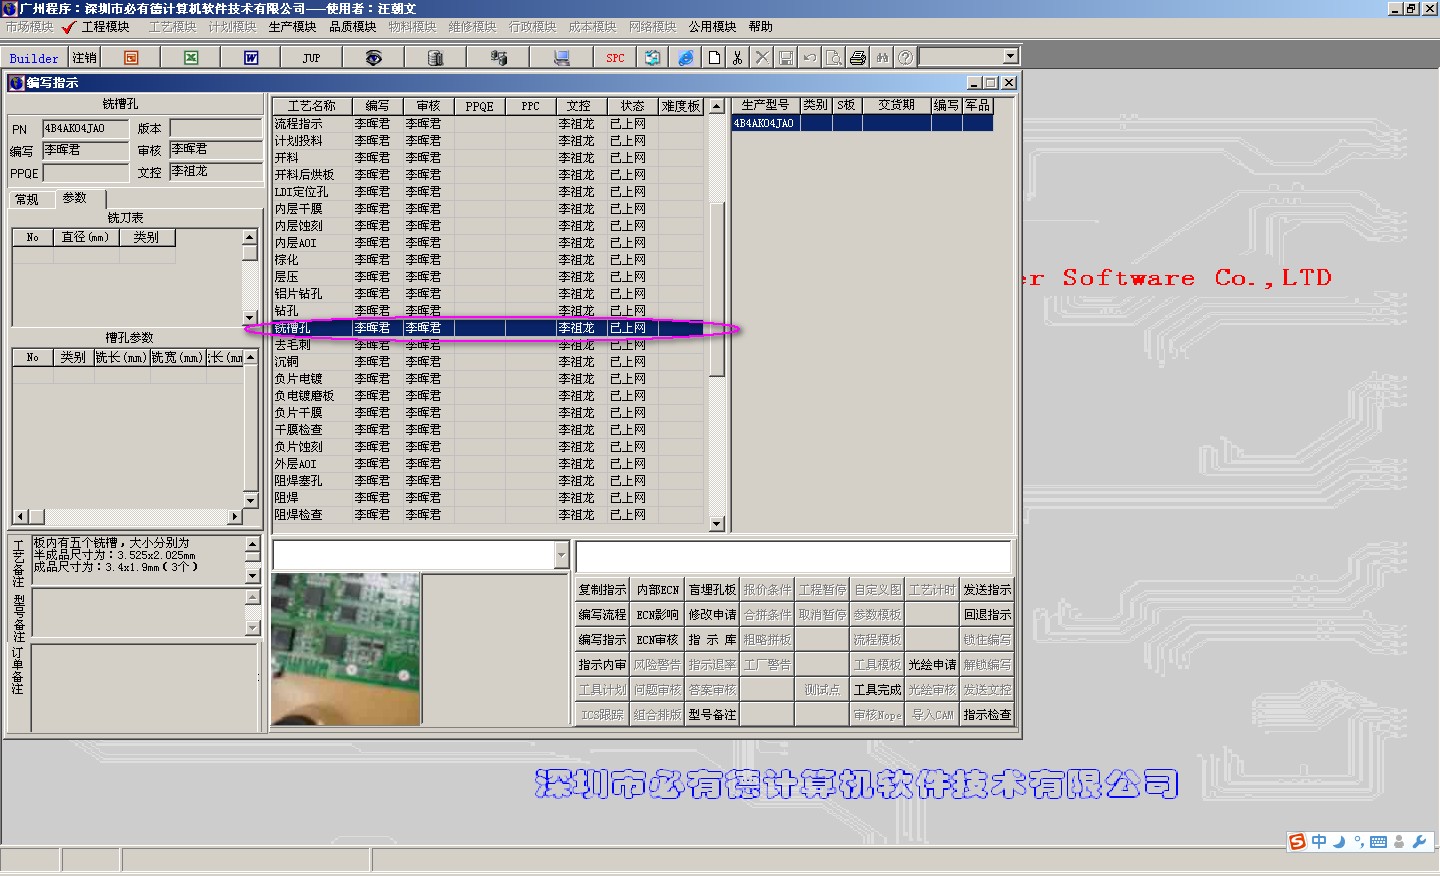Select the 沉铜 process row
This screenshot has height=876, width=1440.
pyautogui.click(x=489, y=362)
